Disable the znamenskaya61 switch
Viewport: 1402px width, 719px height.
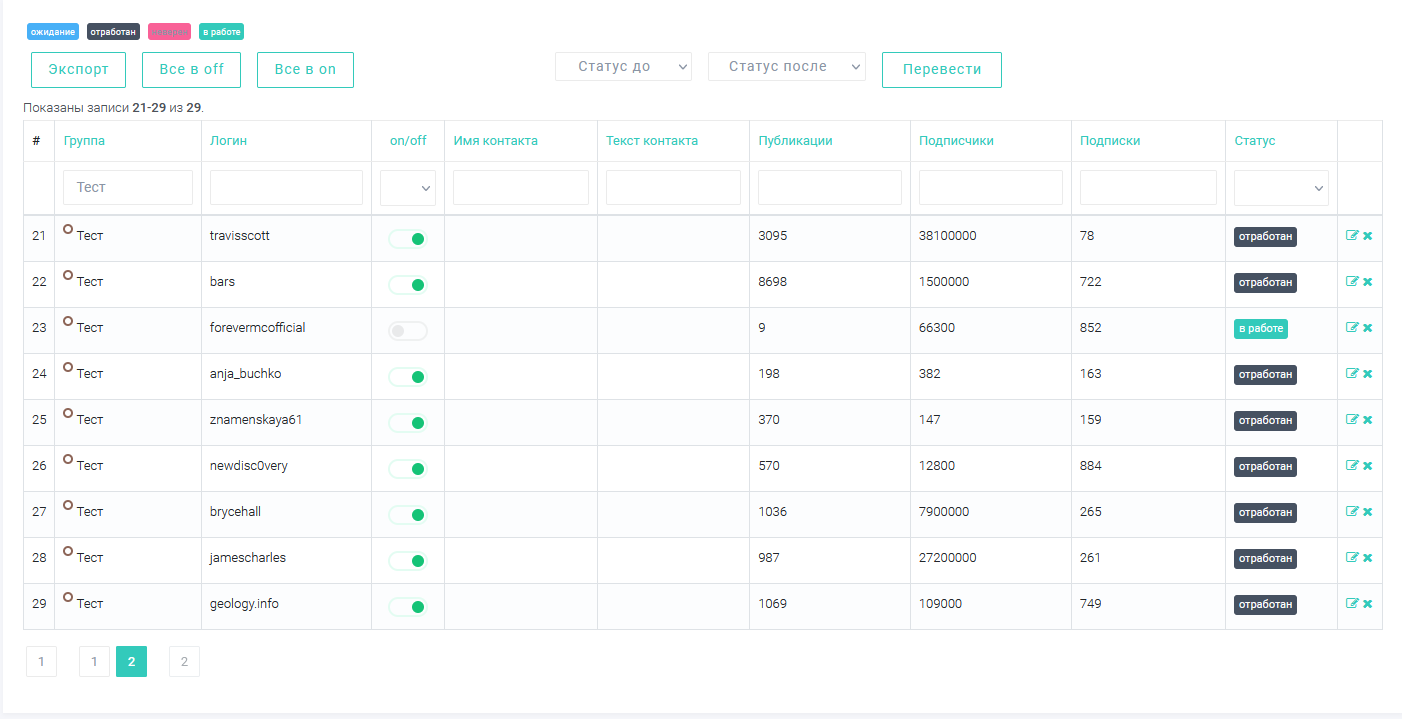click(x=407, y=423)
